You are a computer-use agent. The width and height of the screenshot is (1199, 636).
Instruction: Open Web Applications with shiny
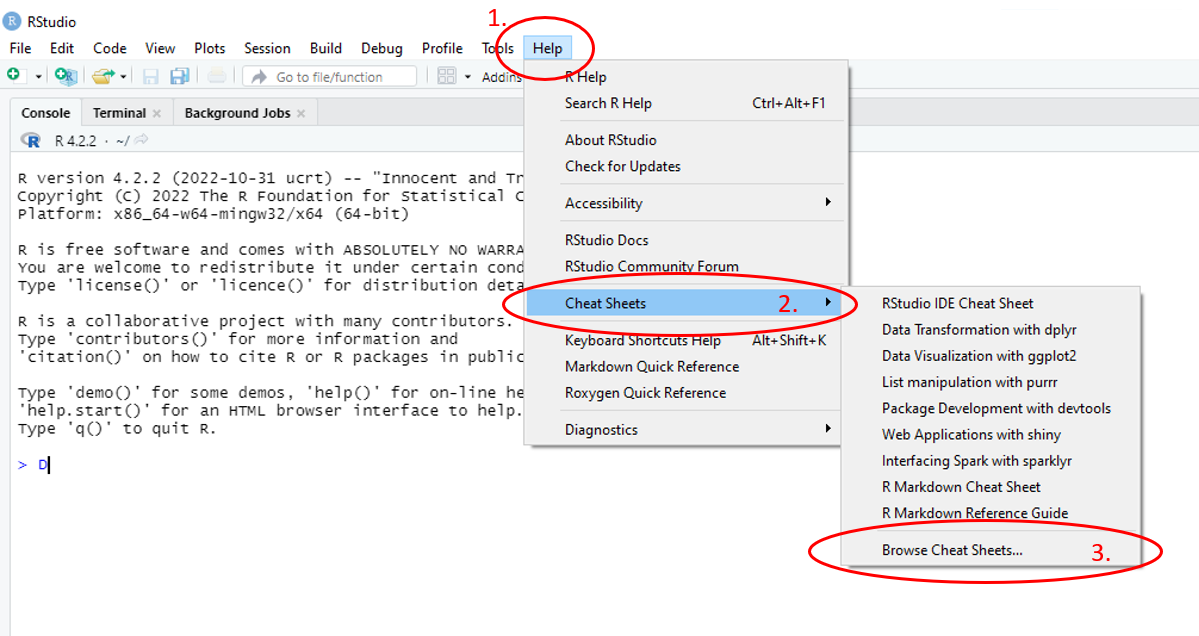991,434
